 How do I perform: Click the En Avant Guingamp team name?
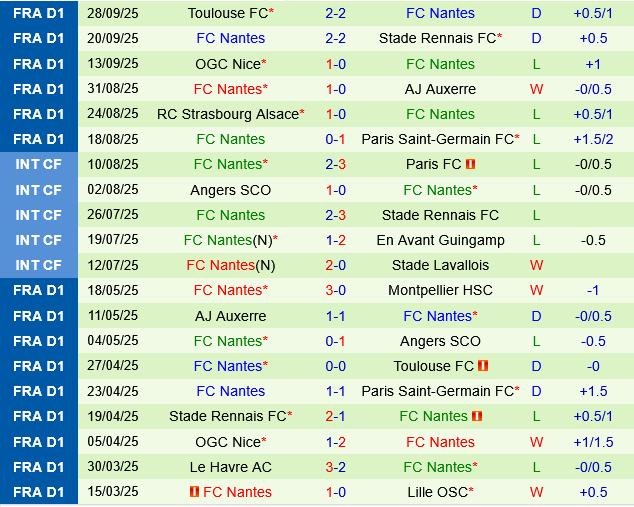(440, 240)
